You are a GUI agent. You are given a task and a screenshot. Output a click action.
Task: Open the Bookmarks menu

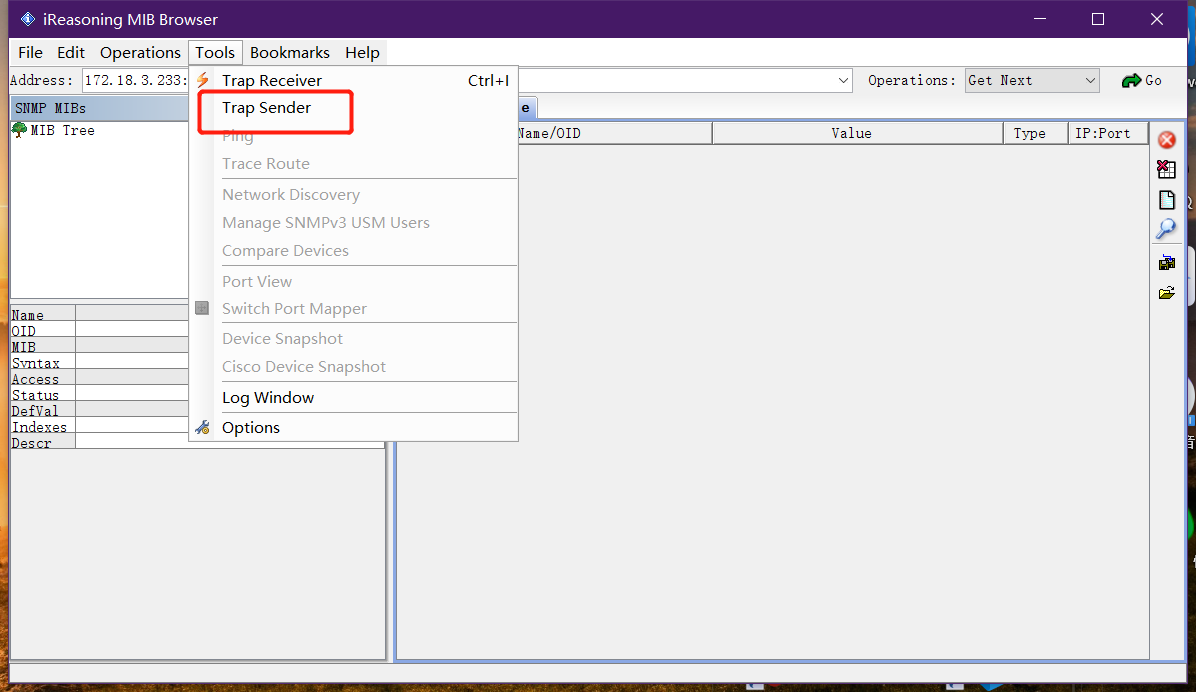coord(289,52)
